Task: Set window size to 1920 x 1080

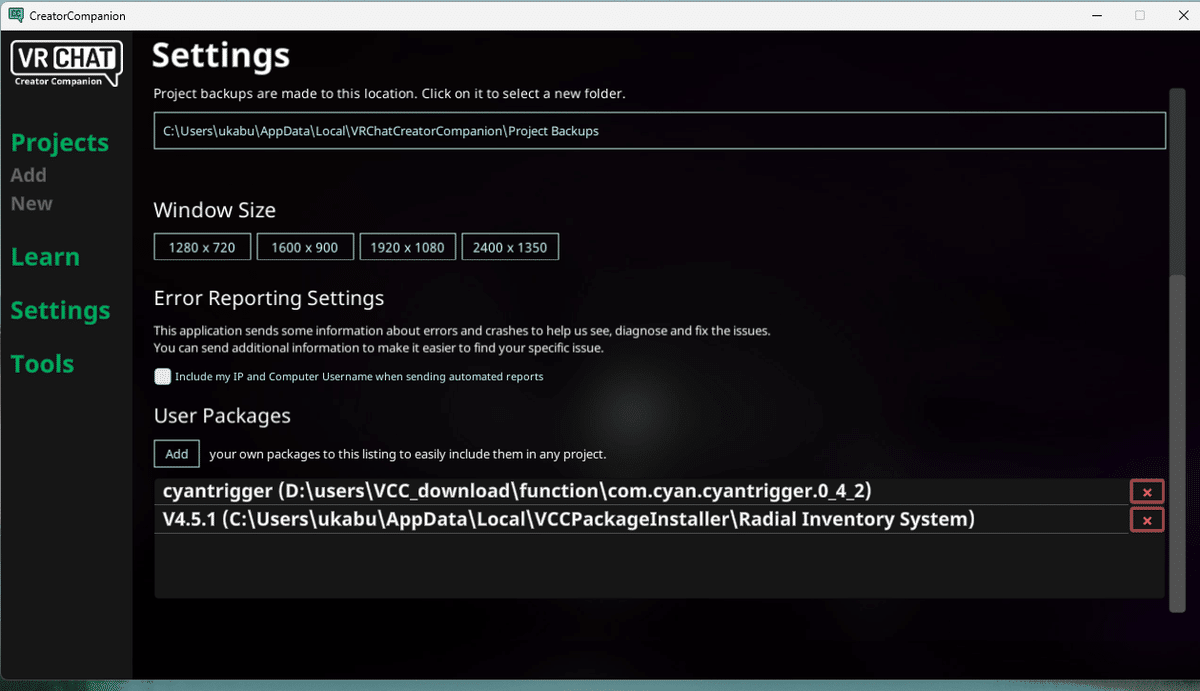Action: [407, 247]
